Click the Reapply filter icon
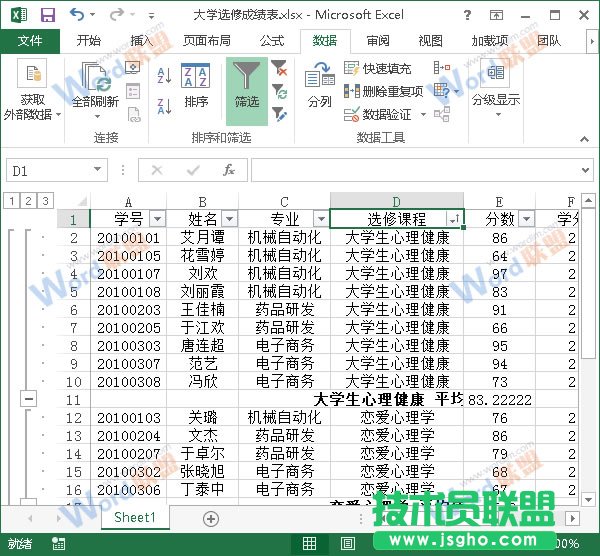This screenshot has width=600, height=556. pos(280,92)
